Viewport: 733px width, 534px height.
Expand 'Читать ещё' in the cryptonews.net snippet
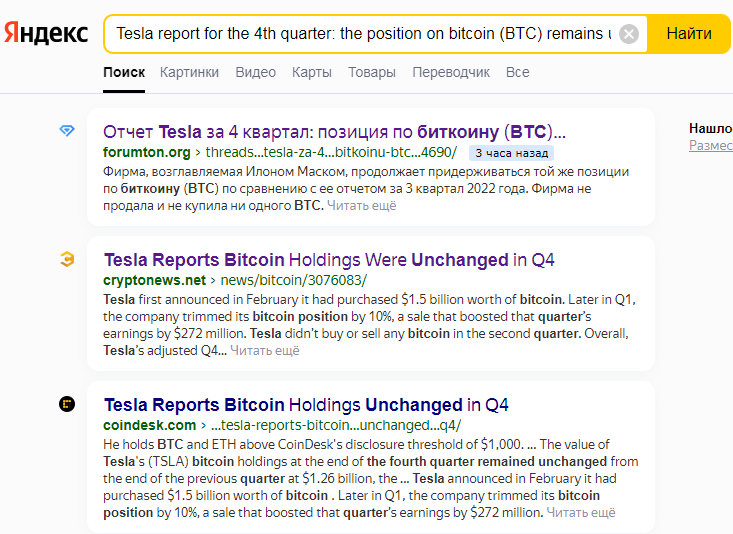[x=265, y=350]
